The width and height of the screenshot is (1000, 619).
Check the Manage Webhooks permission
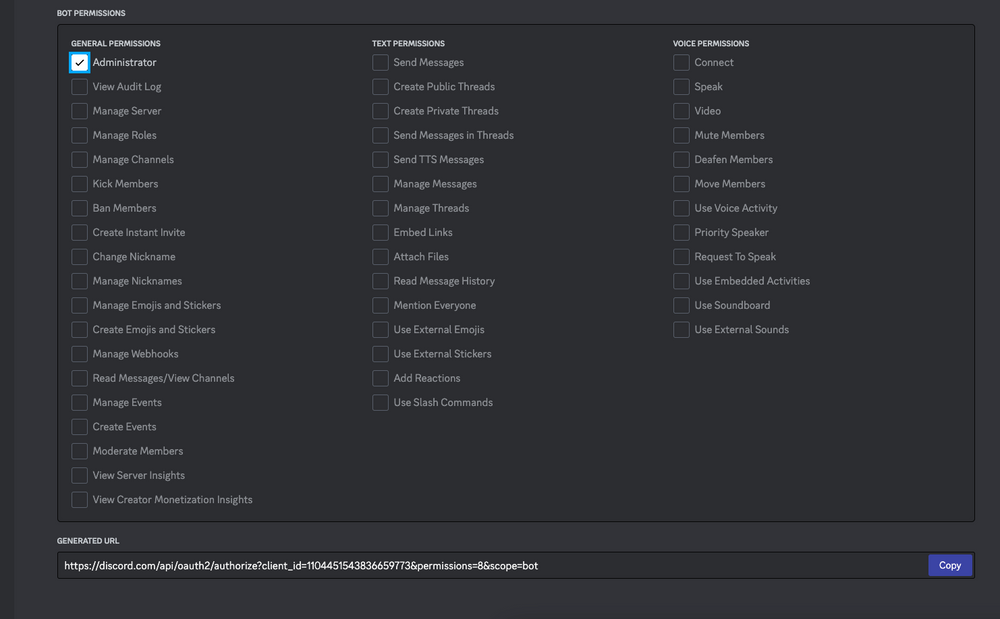point(79,353)
